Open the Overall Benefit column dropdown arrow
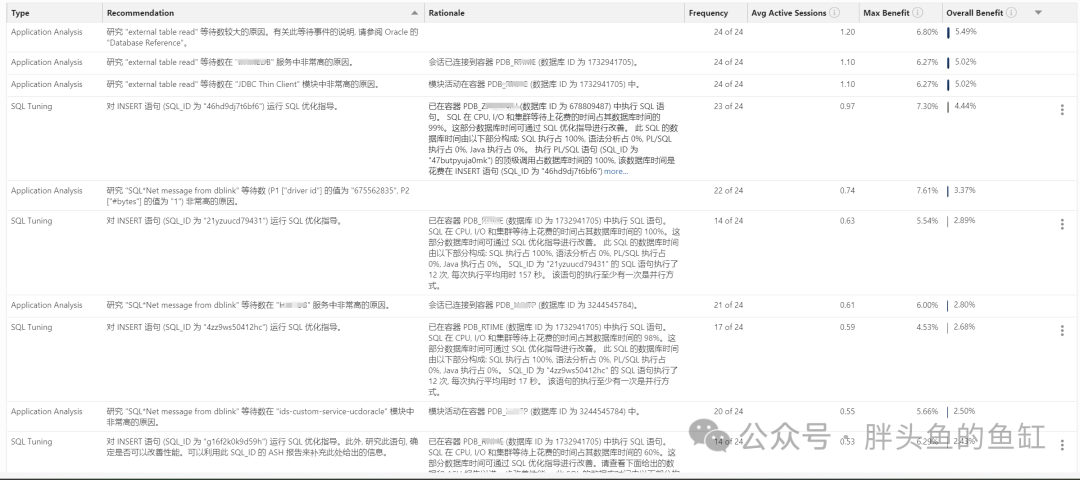1080x480 pixels. click(1039, 12)
